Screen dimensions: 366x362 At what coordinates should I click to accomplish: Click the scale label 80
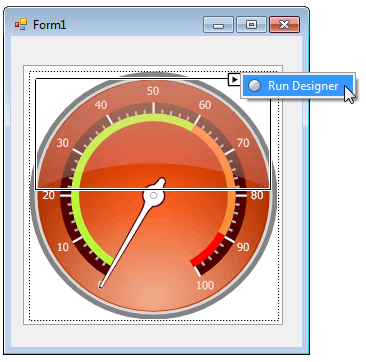(257, 195)
